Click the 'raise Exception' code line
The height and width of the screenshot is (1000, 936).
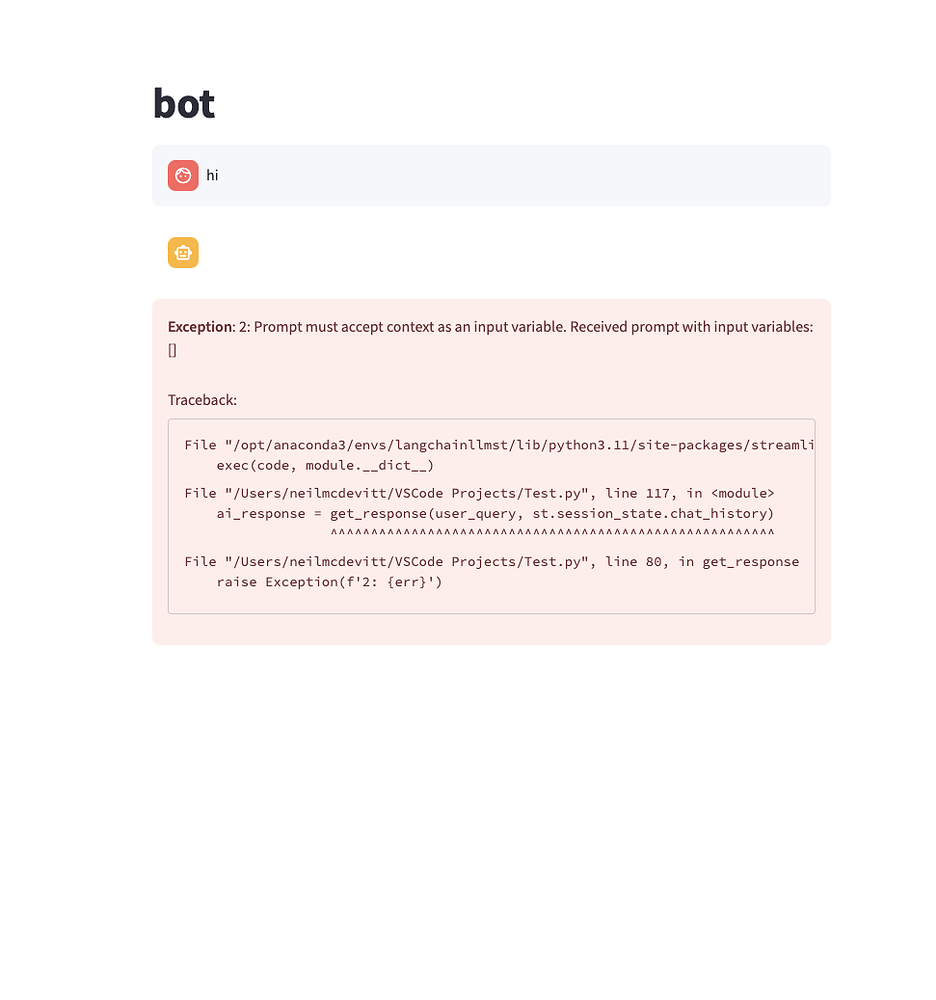329,582
